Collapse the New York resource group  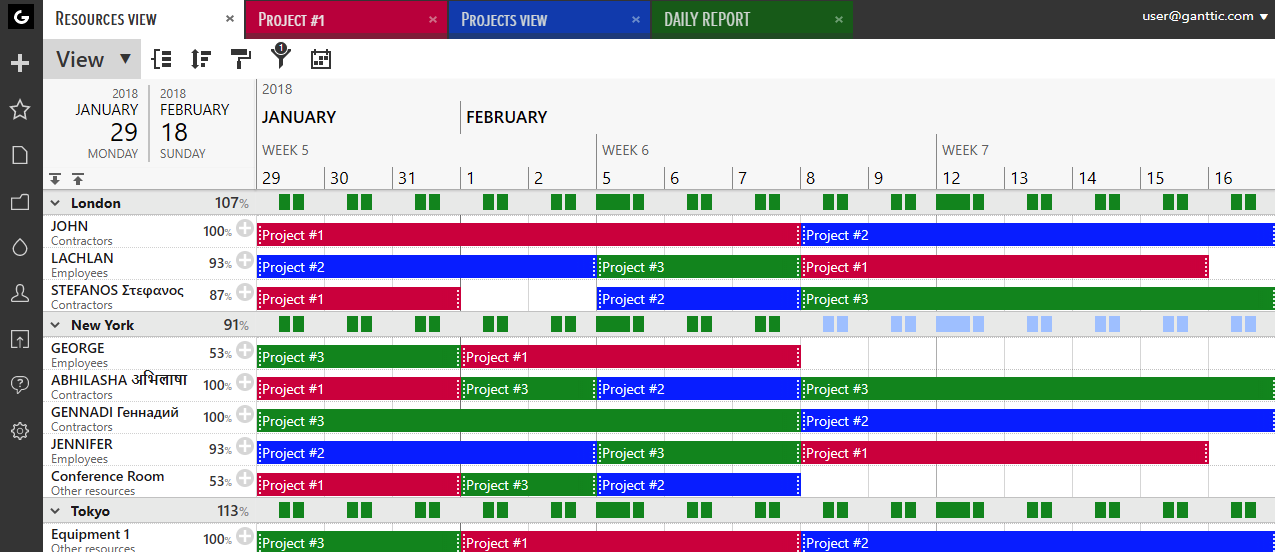pyautogui.click(x=56, y=325)
